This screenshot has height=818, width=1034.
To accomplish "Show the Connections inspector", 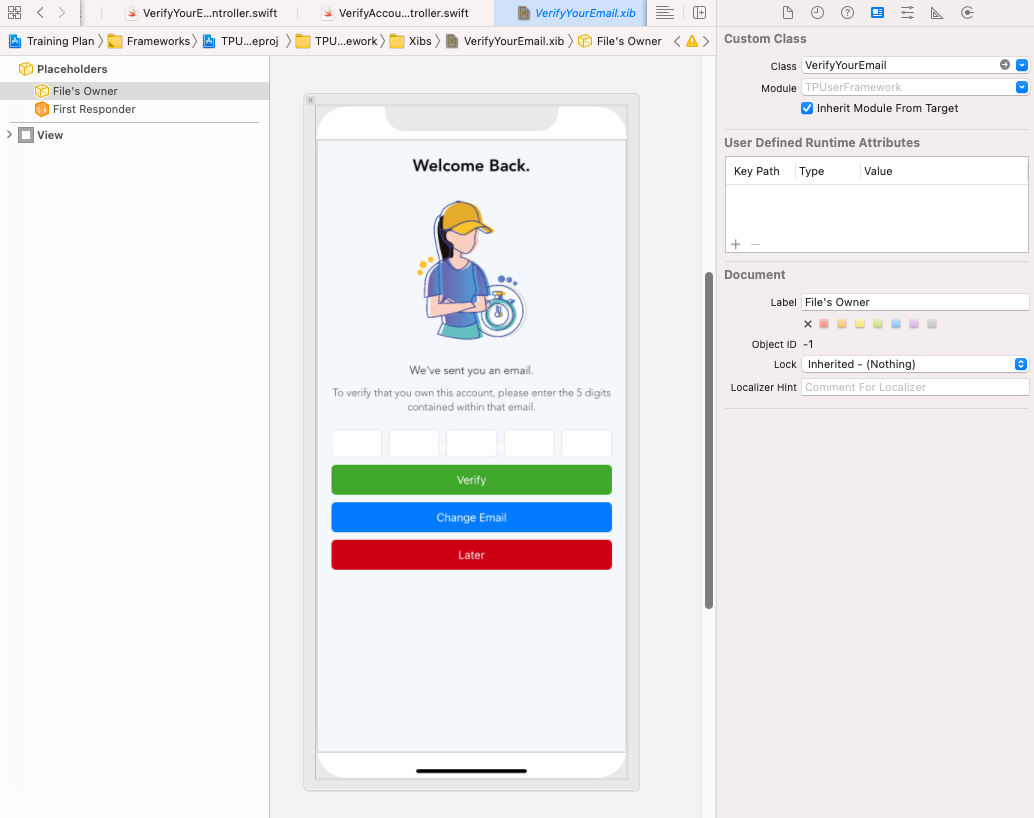I will pos(967,13).
